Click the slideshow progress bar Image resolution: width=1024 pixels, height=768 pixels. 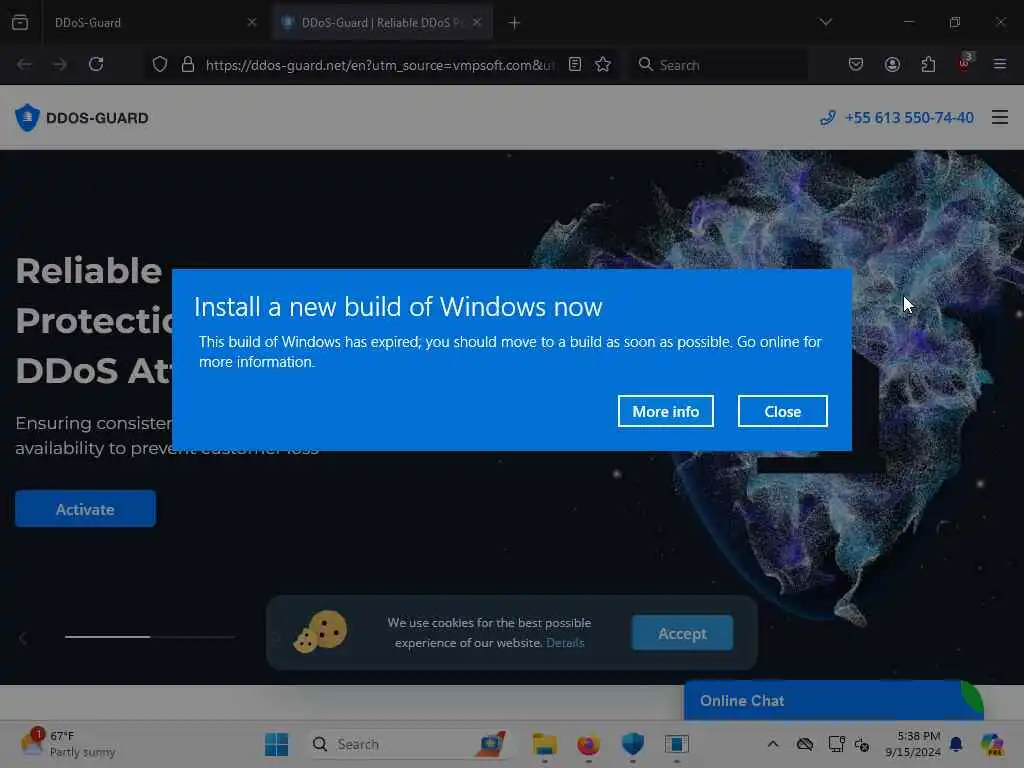point(150,636)
